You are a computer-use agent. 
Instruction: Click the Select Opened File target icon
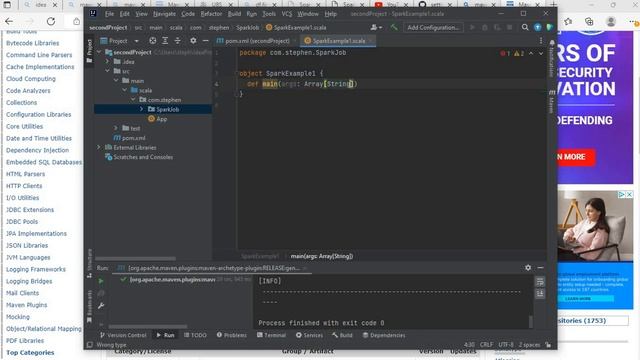[152, 41]
